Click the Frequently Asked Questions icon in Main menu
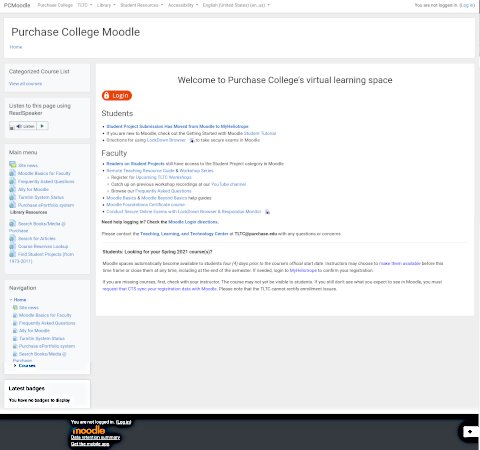Screen dimensions: 480x450 pyautogui.click(x=12, y=181)
